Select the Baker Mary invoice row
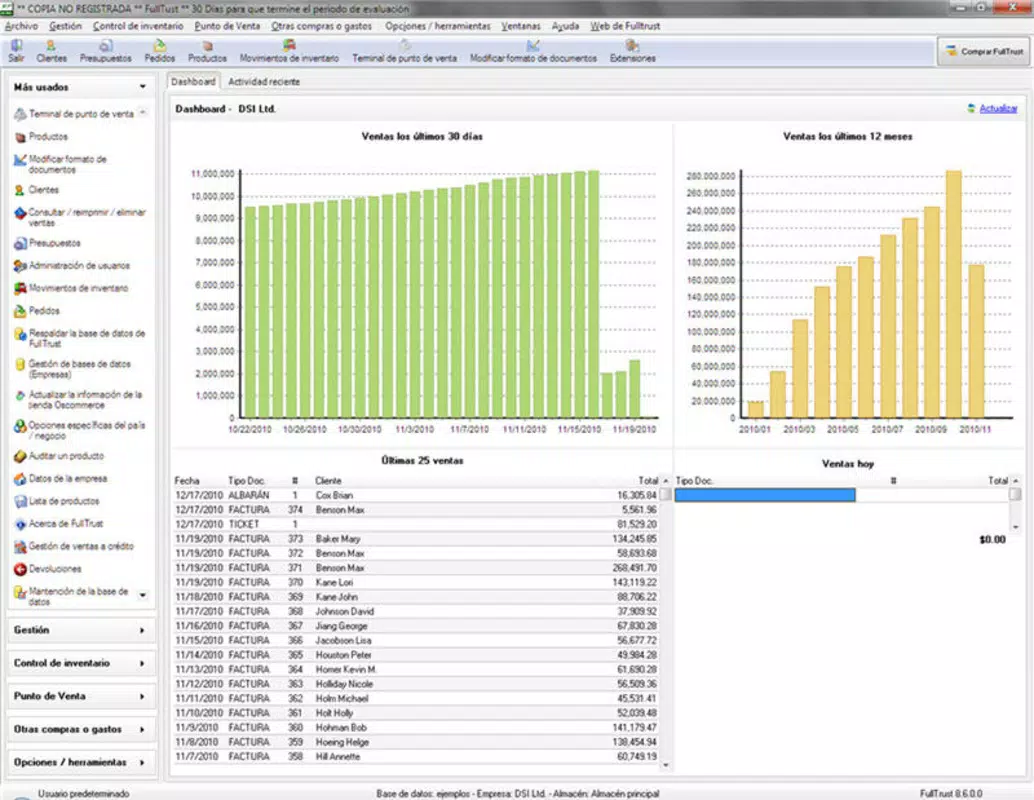The image size is (1034, 800). (416, 539)
